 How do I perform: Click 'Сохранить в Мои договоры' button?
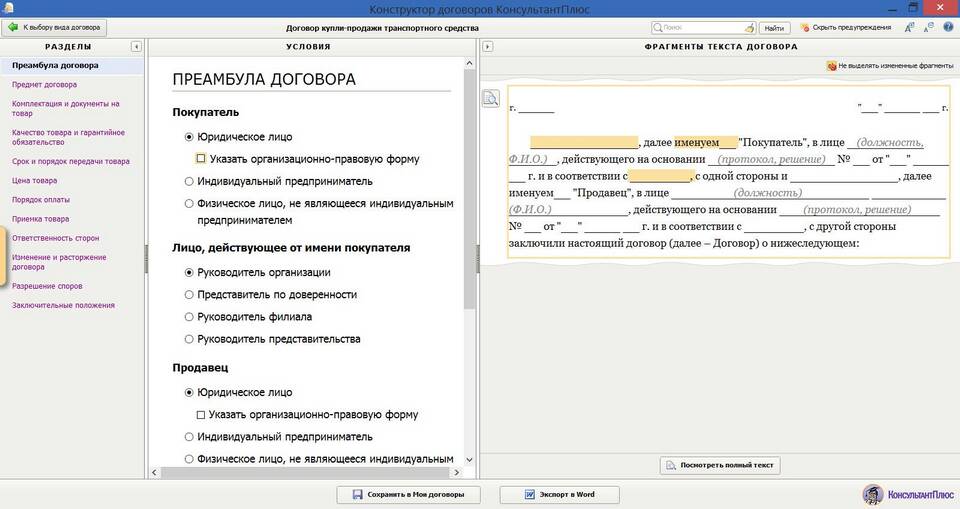coord(408,495)
